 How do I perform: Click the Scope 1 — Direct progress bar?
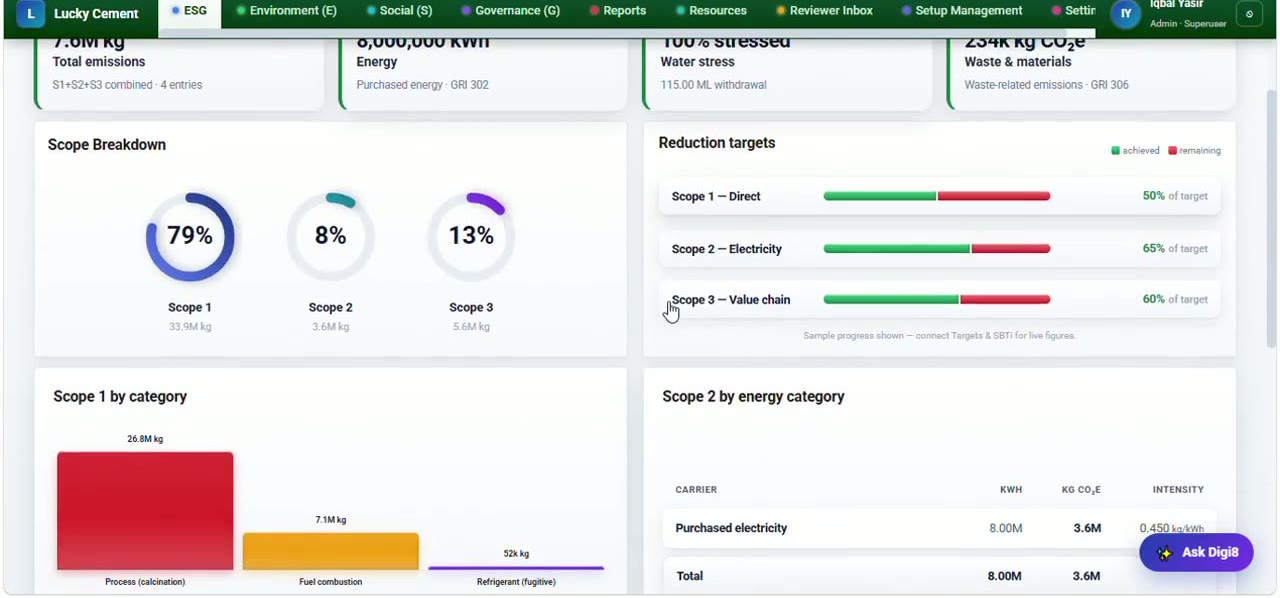[937, 196]
